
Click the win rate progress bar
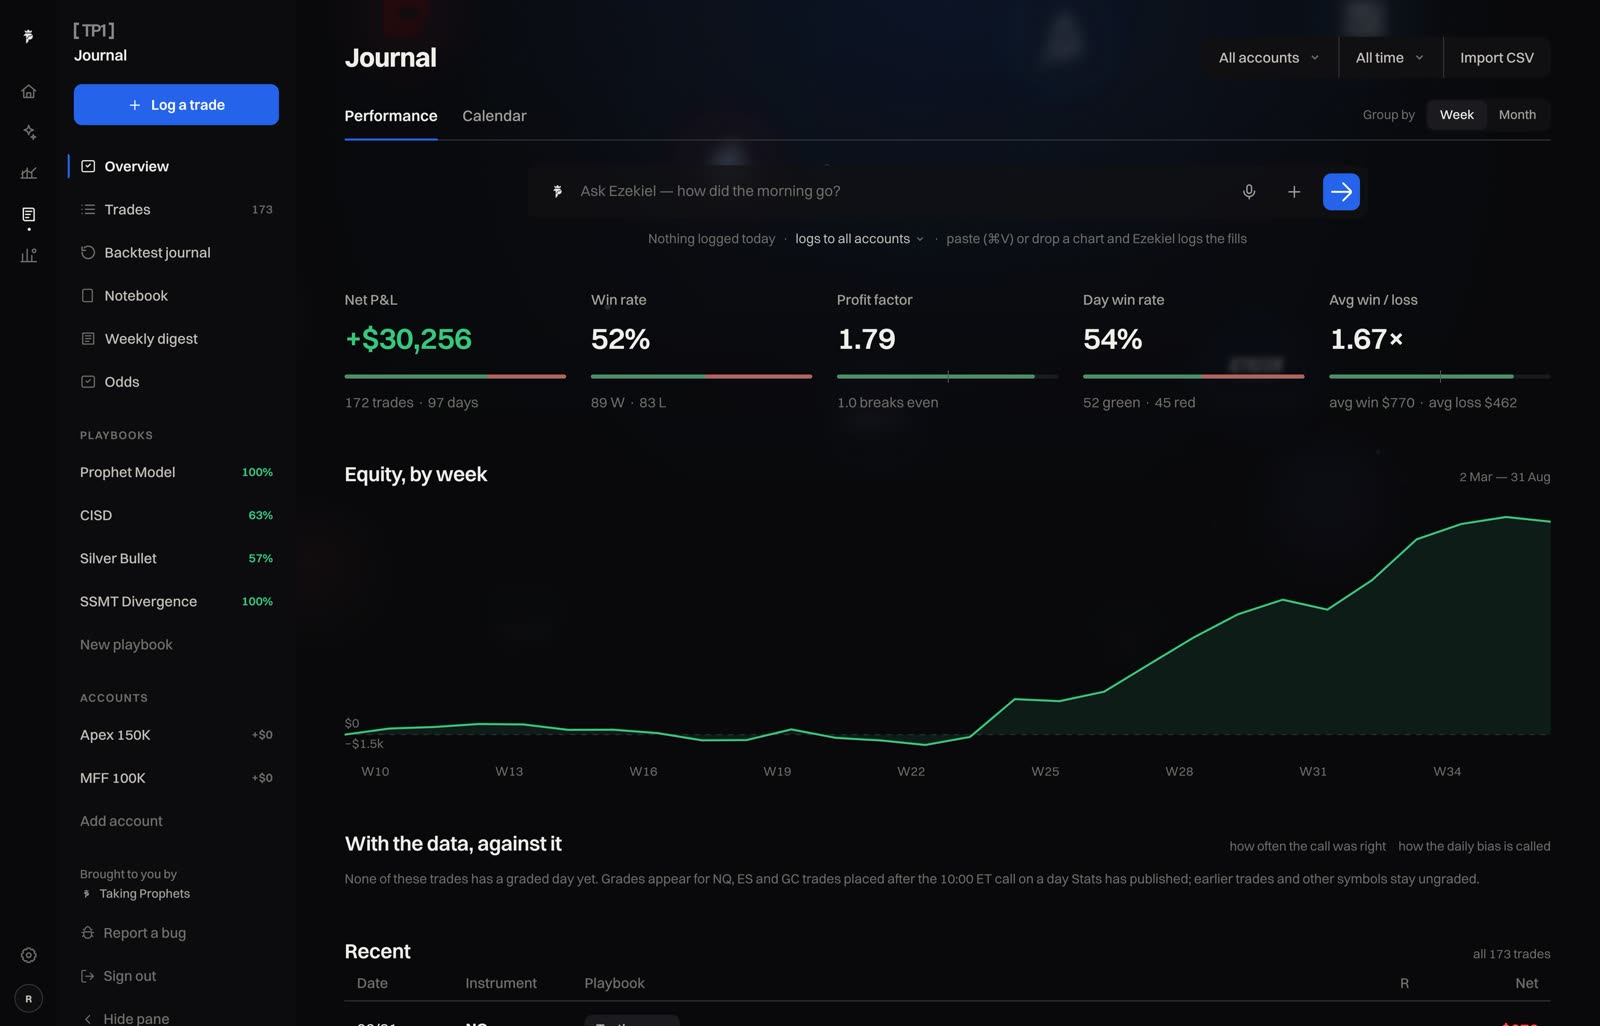(x=701, y=376)
